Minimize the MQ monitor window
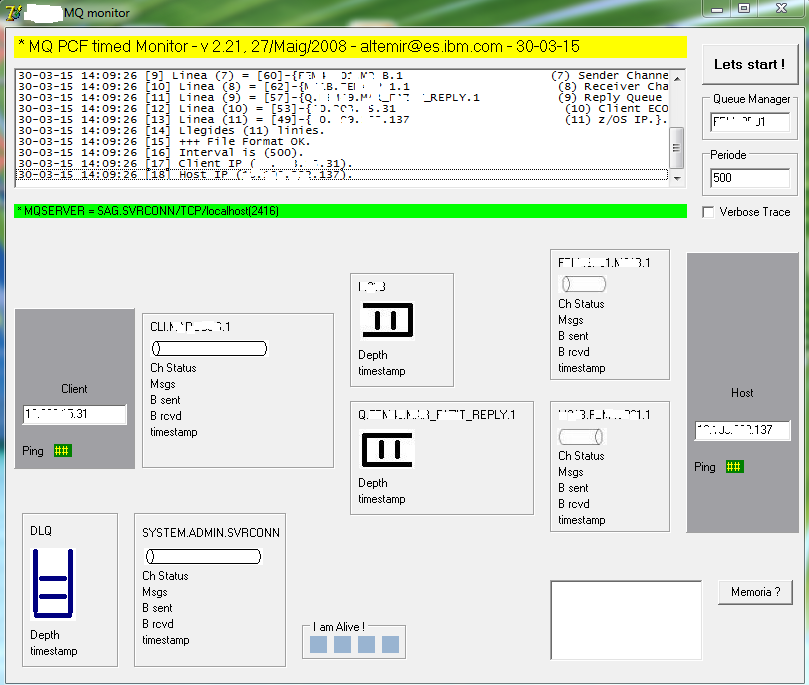This screenshot has height=685, width=809. pyautogui.click(x=717, y=9)
